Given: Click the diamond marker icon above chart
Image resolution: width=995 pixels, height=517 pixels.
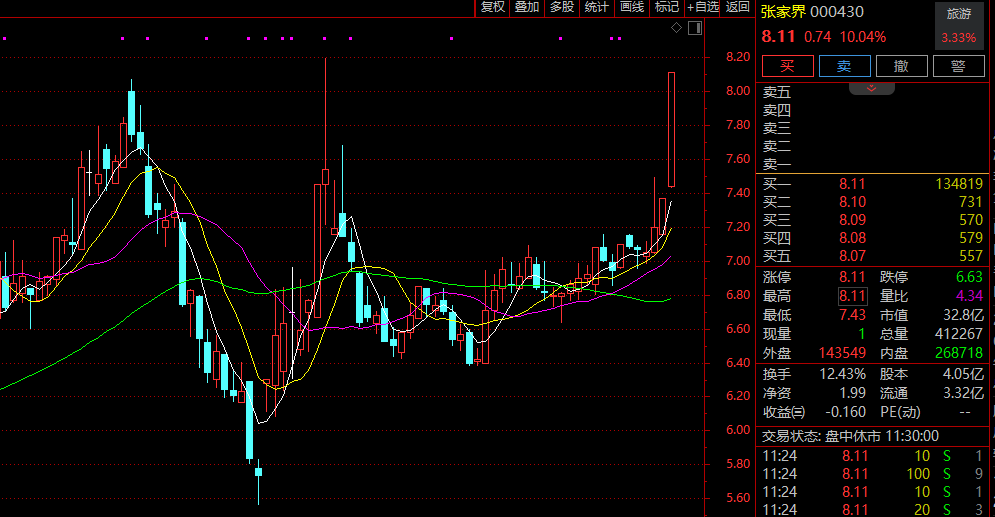Looking at the screenshot, I should point(676,27).
